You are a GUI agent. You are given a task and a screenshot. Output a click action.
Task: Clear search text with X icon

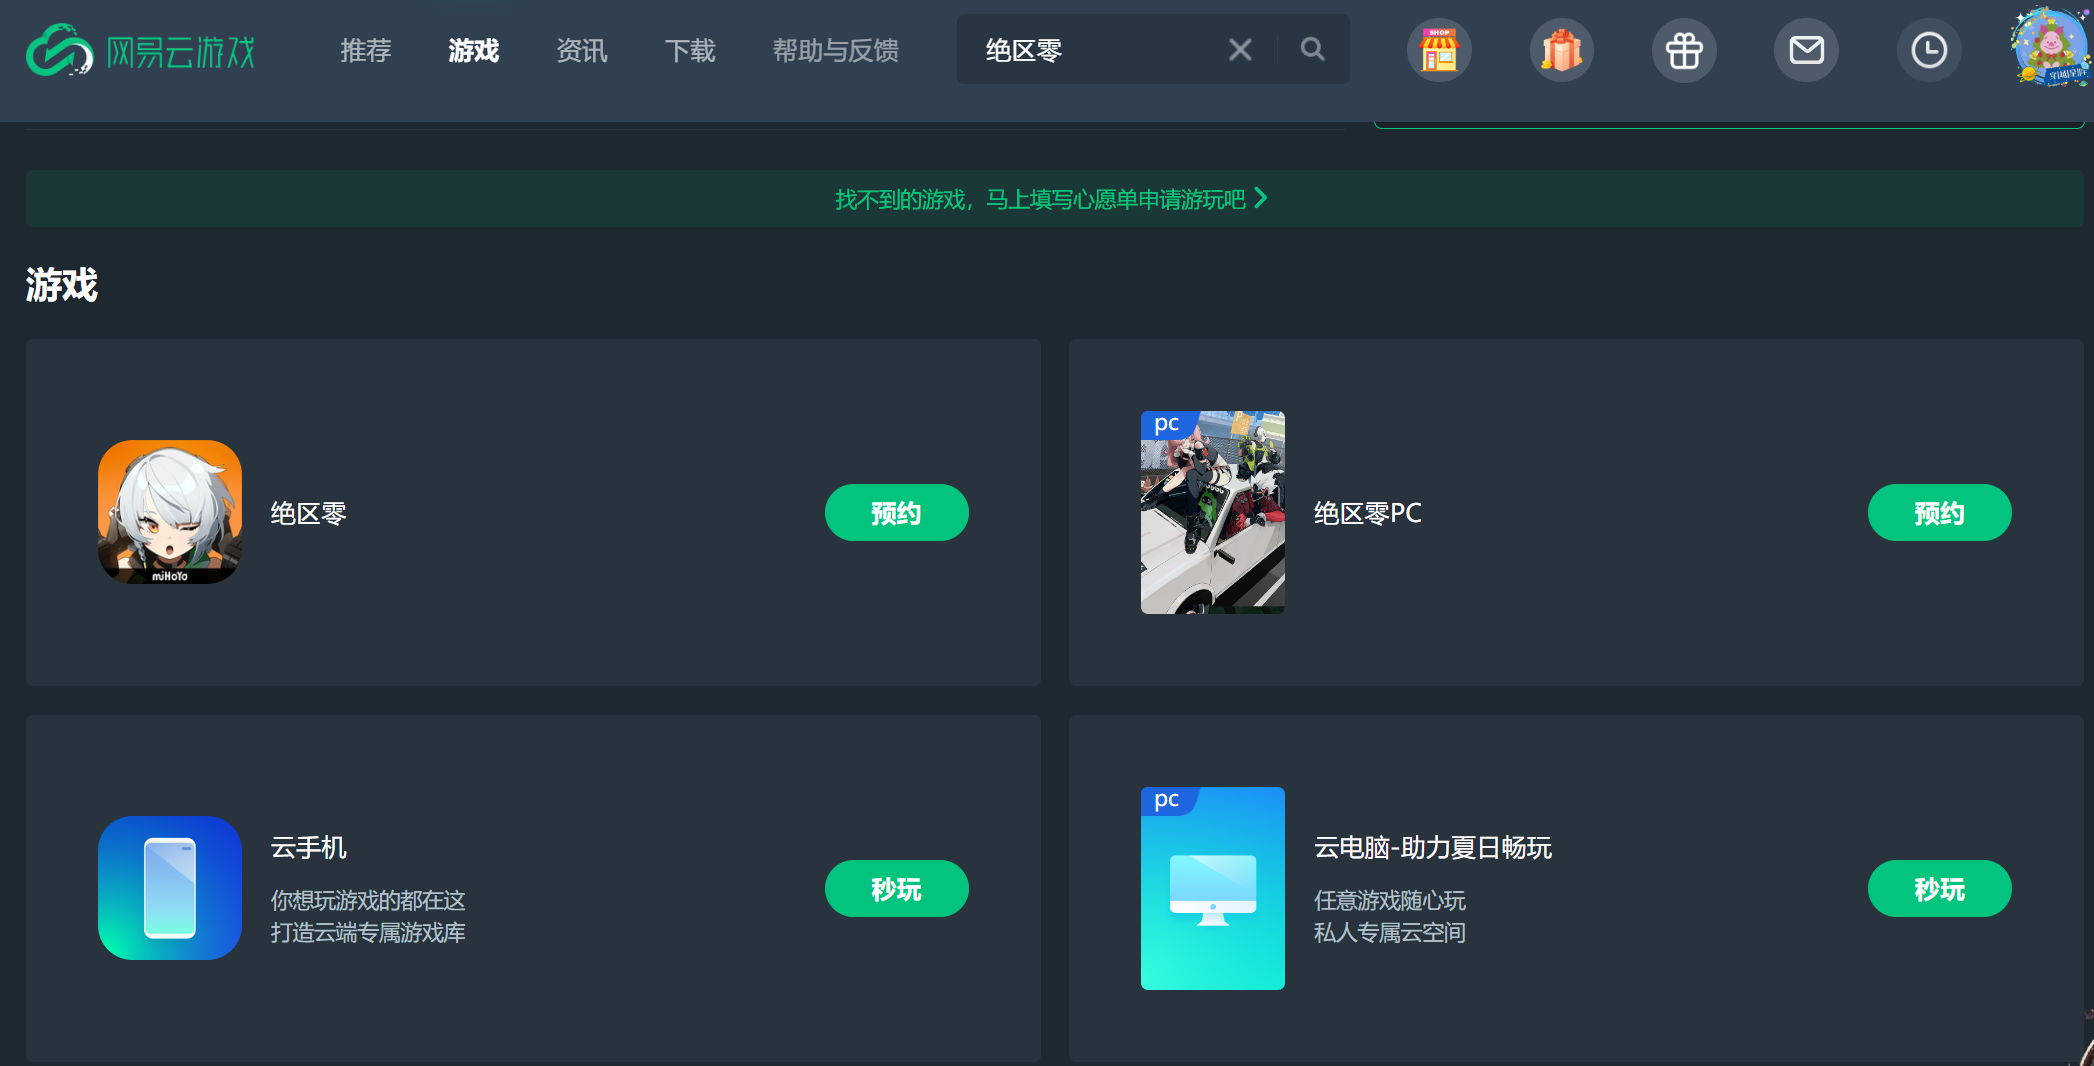tap(1240, 49)
